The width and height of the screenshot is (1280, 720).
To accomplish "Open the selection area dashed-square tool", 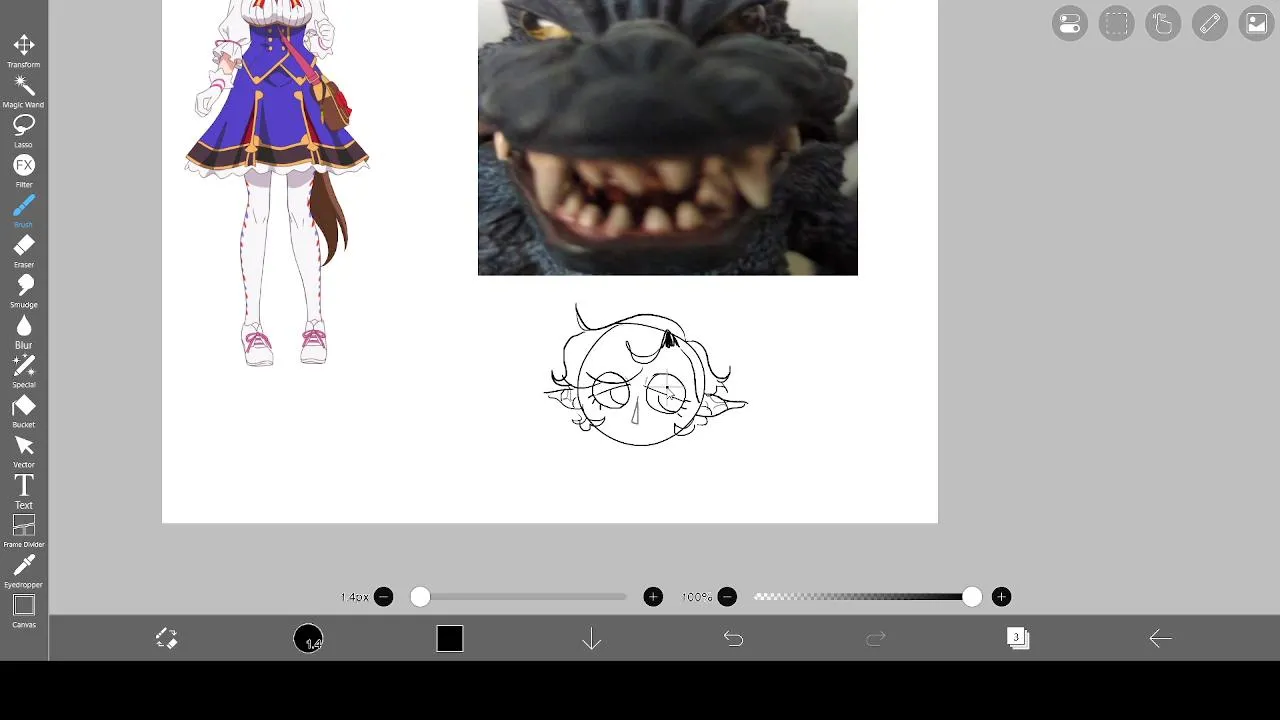I will click(x=1116, y=23).
